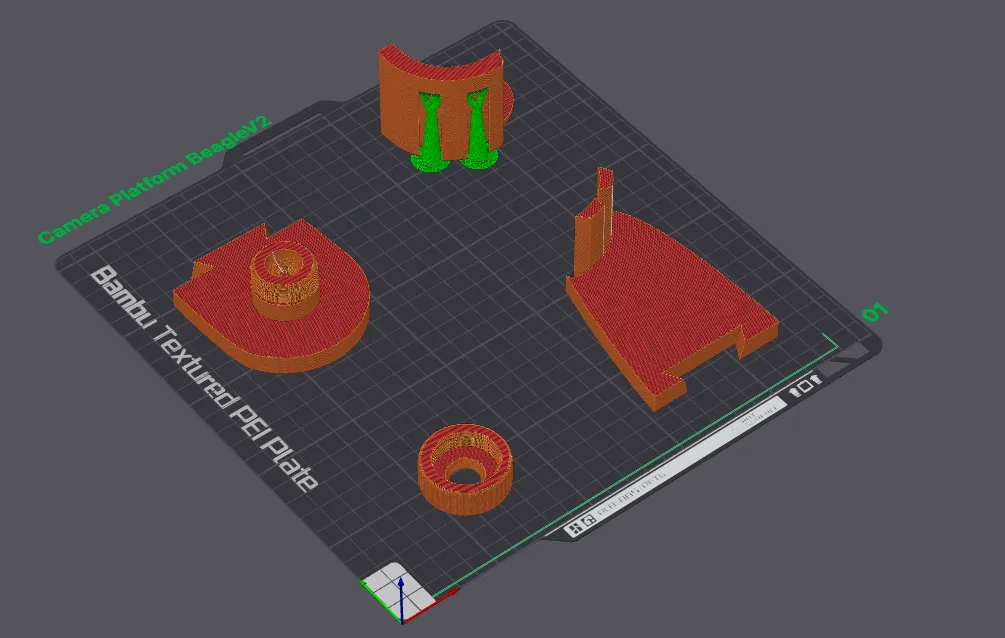
Task: Click the plate number '01' label
Action: tap(875, 312)
